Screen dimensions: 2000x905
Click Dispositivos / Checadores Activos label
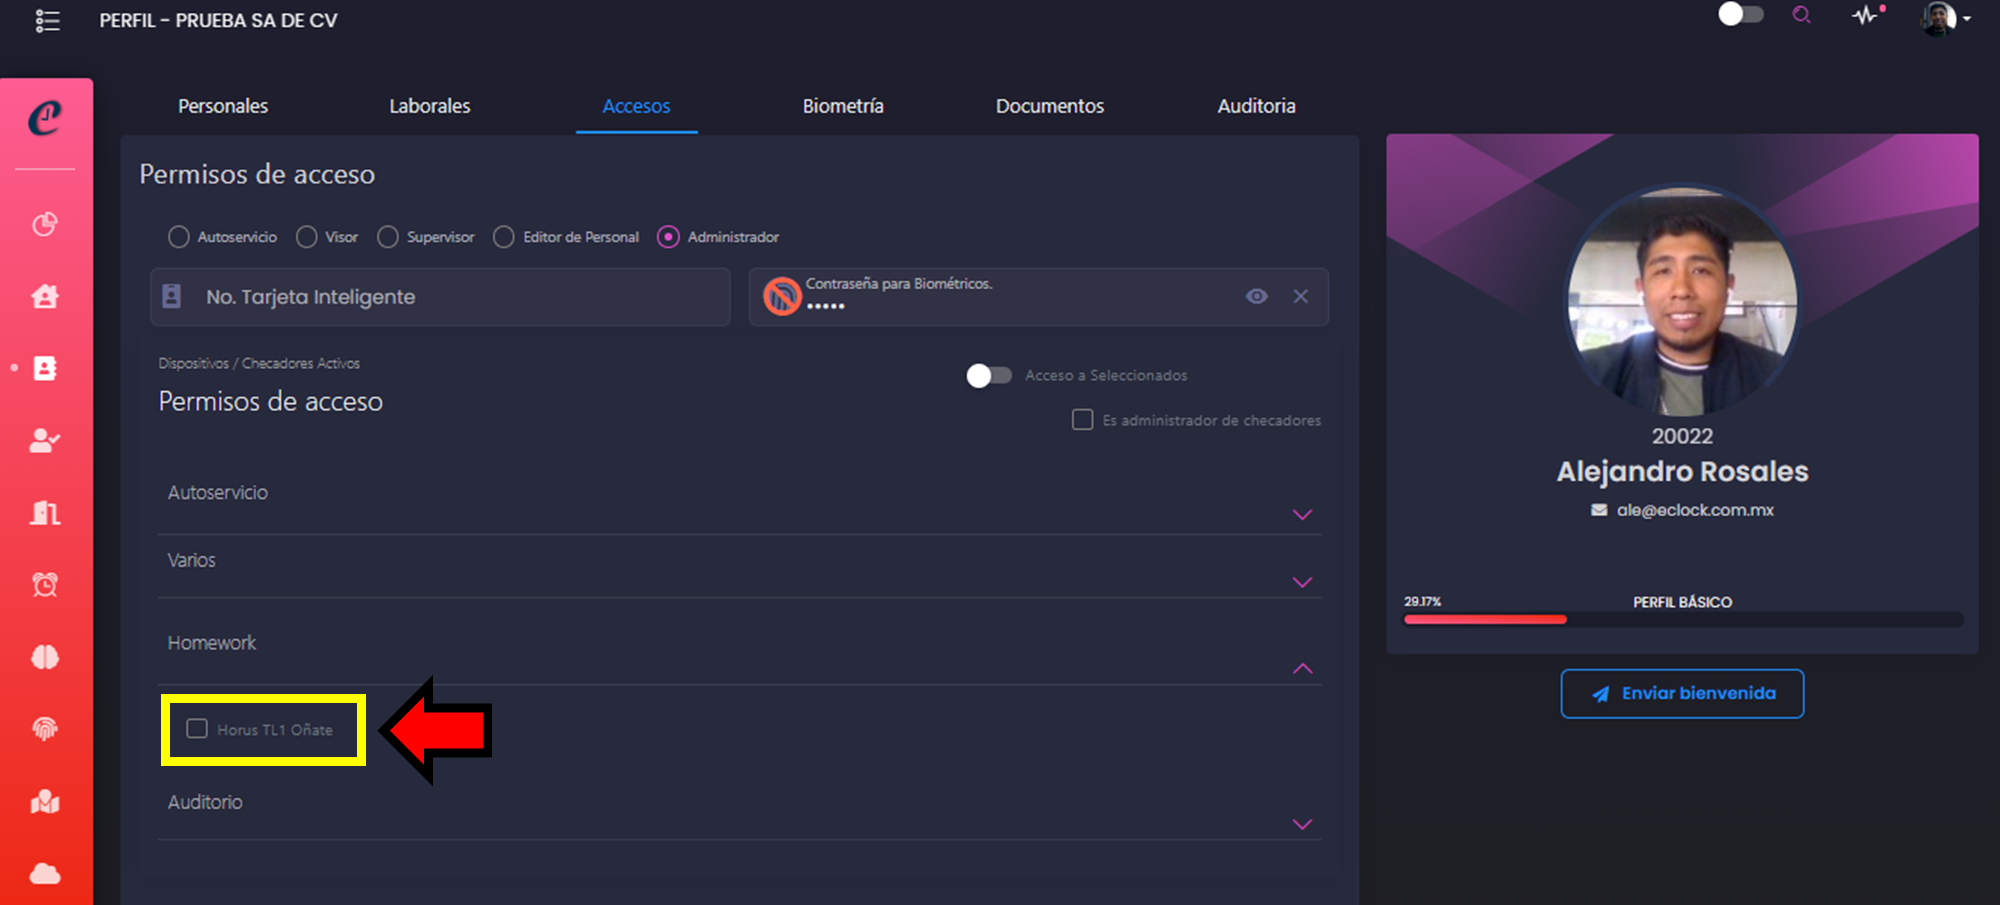click(259, 364)
